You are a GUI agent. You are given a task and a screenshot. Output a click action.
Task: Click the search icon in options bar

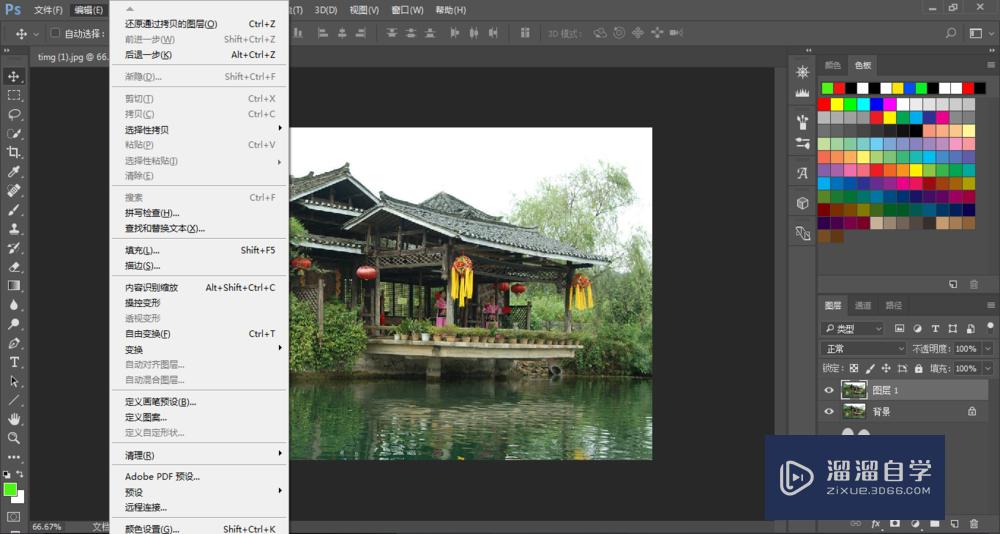(951, 33)
